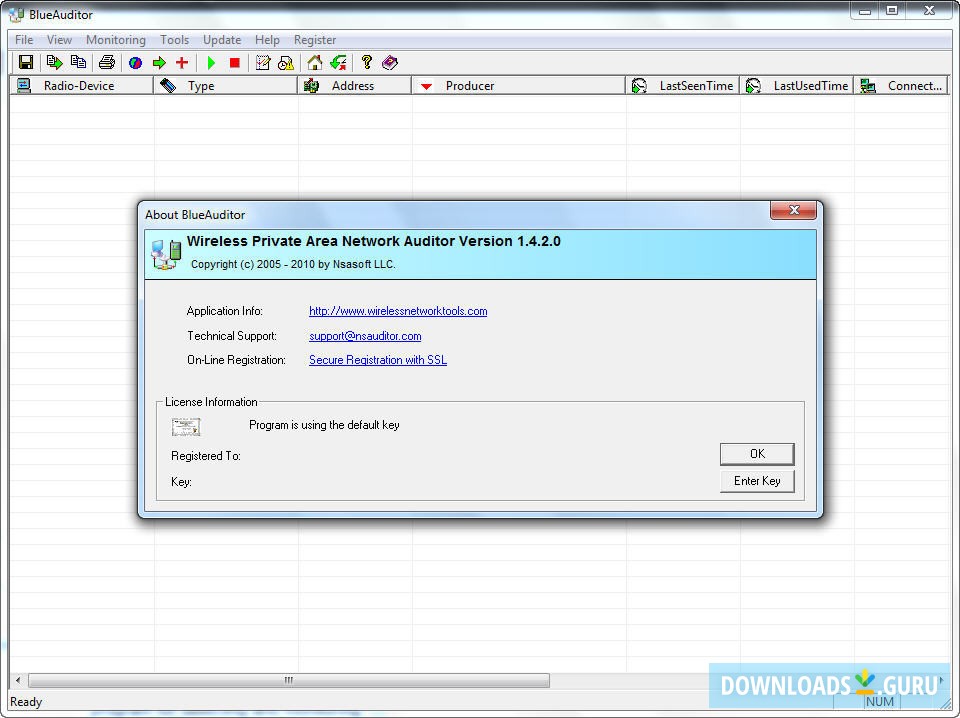
Task: Open the wirelessnetworktools.com link
Action: (398, 311)
